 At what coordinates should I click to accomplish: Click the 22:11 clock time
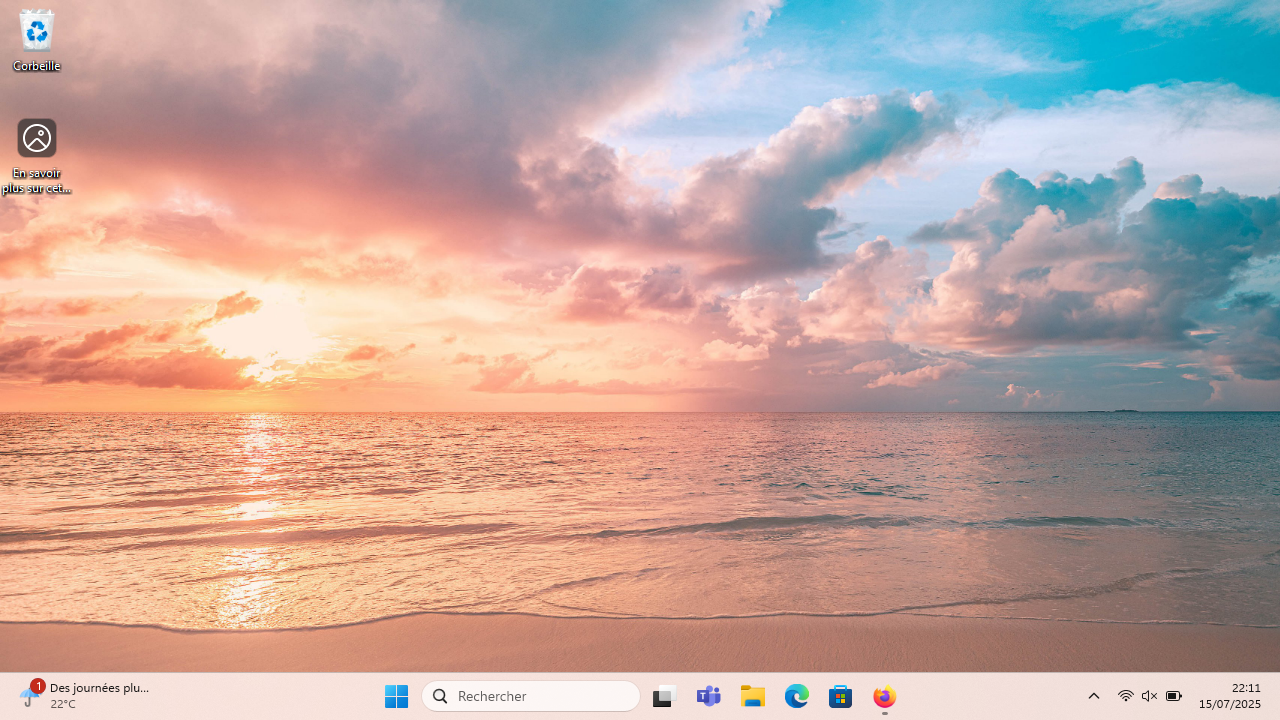(x=1246, y=688)
